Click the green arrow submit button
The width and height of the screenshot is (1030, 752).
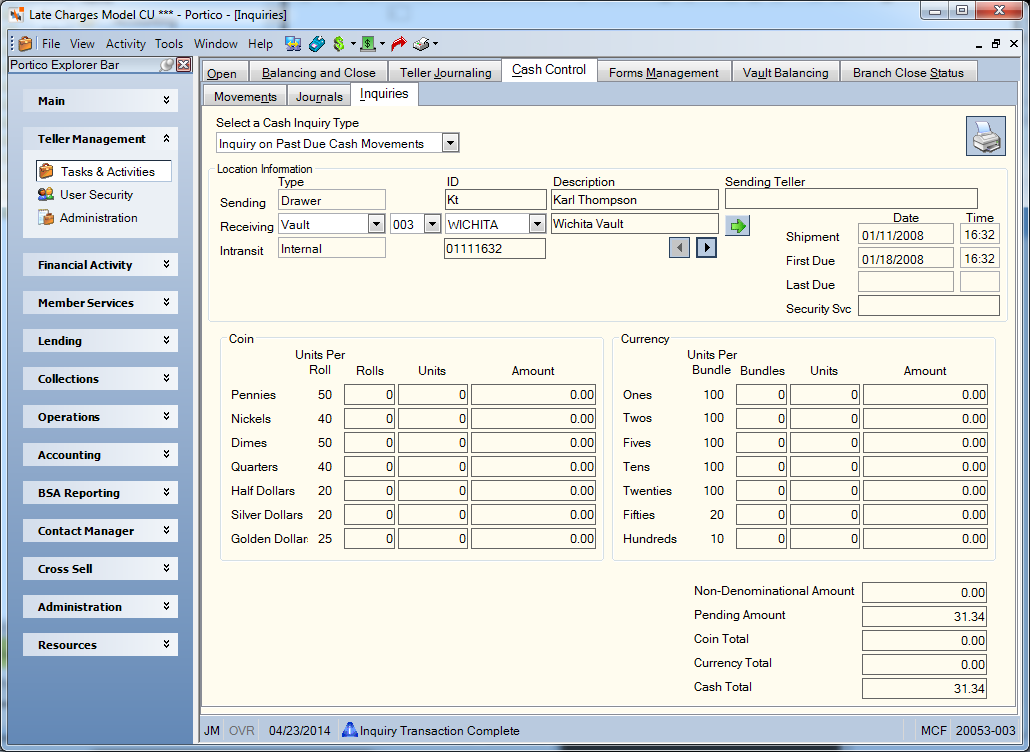(x=738, y=226)
